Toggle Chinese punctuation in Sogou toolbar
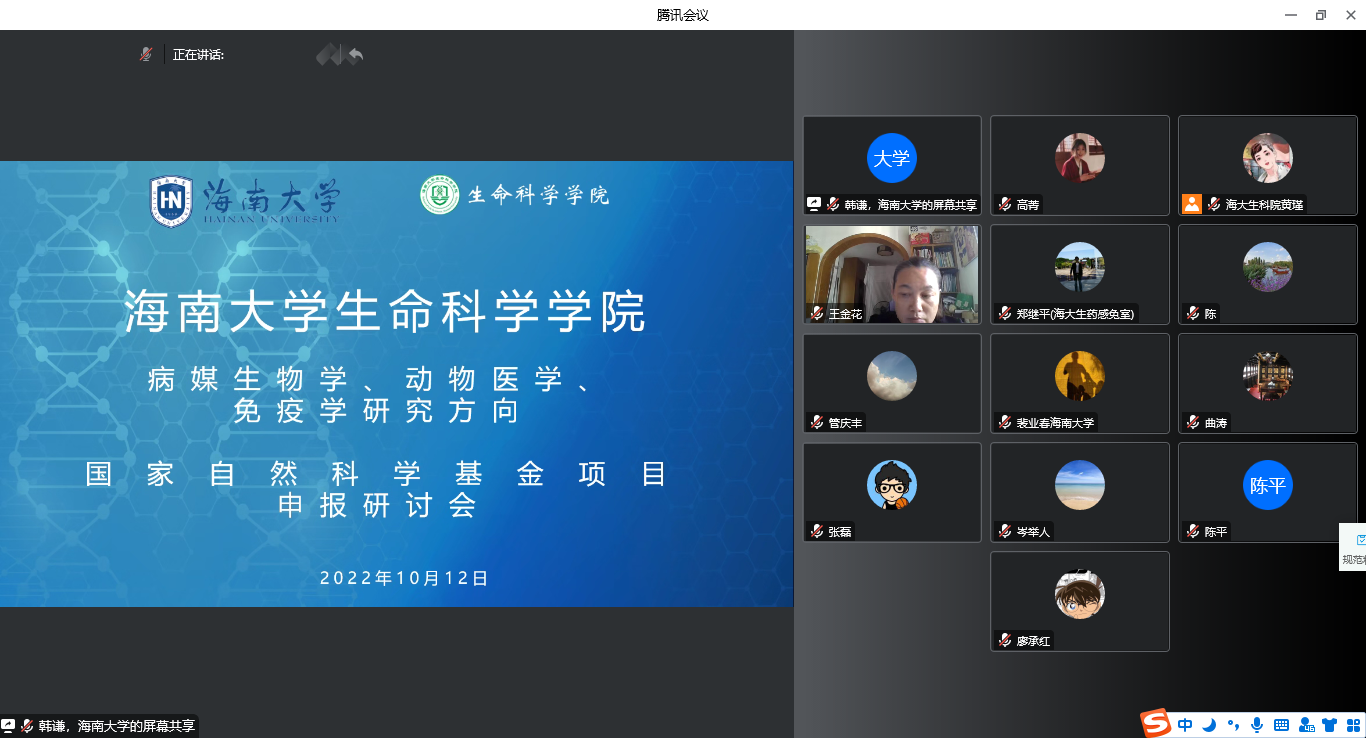Image resolution: width=1366 pixels, height=738 pixels. 1233,725
